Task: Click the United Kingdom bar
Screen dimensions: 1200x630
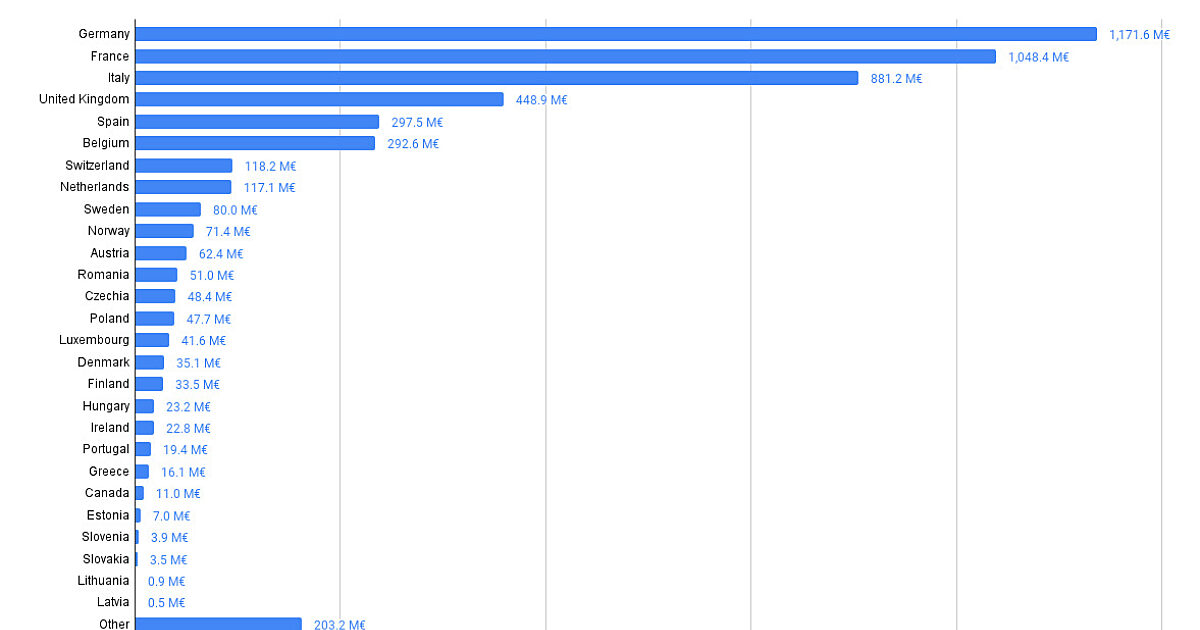Action: [320, 99]
